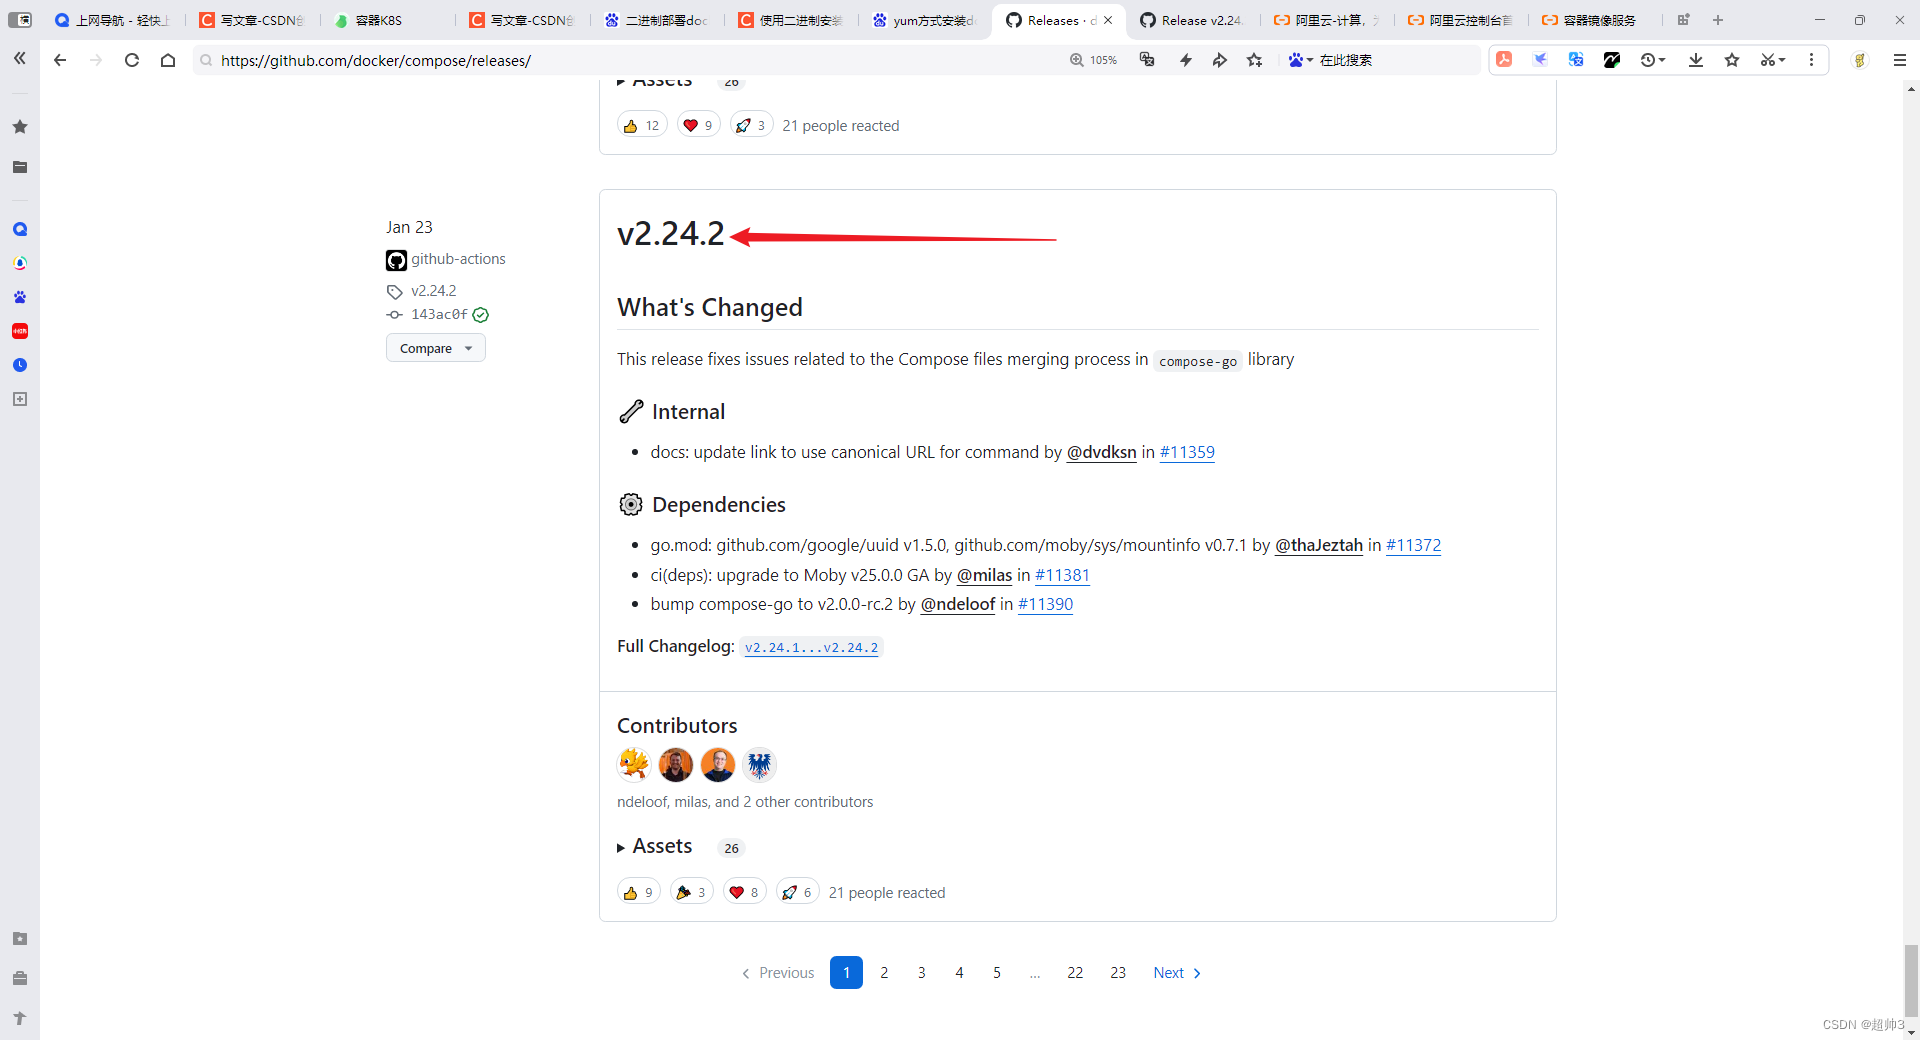
Task: Open the browser hamburger main menu
Action: click(1900, 60)
